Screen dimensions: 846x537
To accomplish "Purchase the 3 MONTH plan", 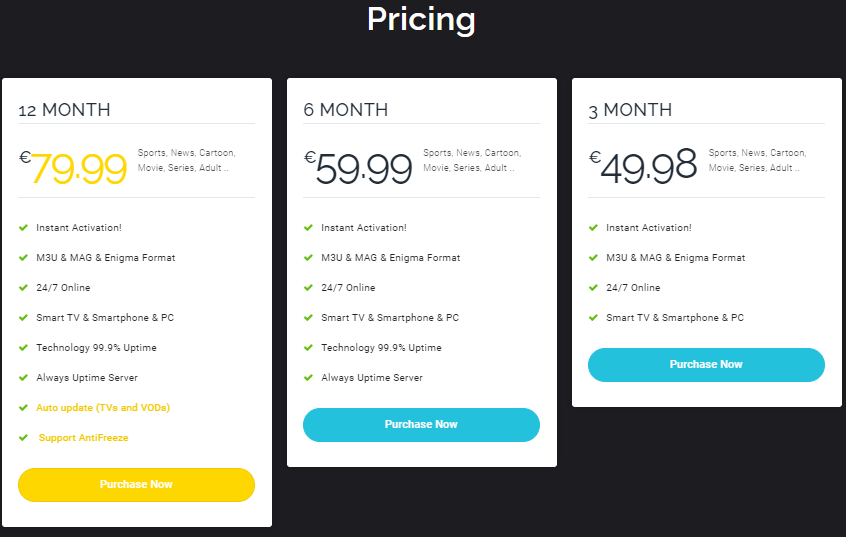I will coord(706,364).
